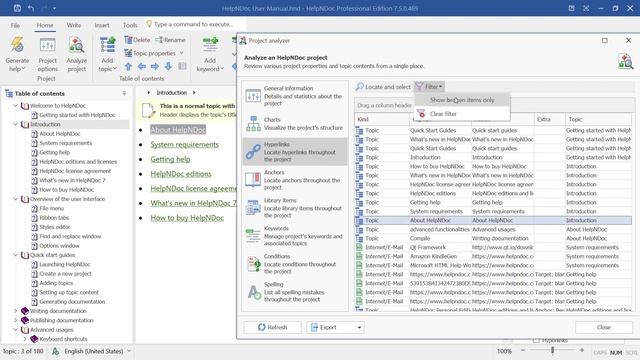The image size is (640, 360).
Task: Open Charts section in Project analyzer
Action: 295,124
